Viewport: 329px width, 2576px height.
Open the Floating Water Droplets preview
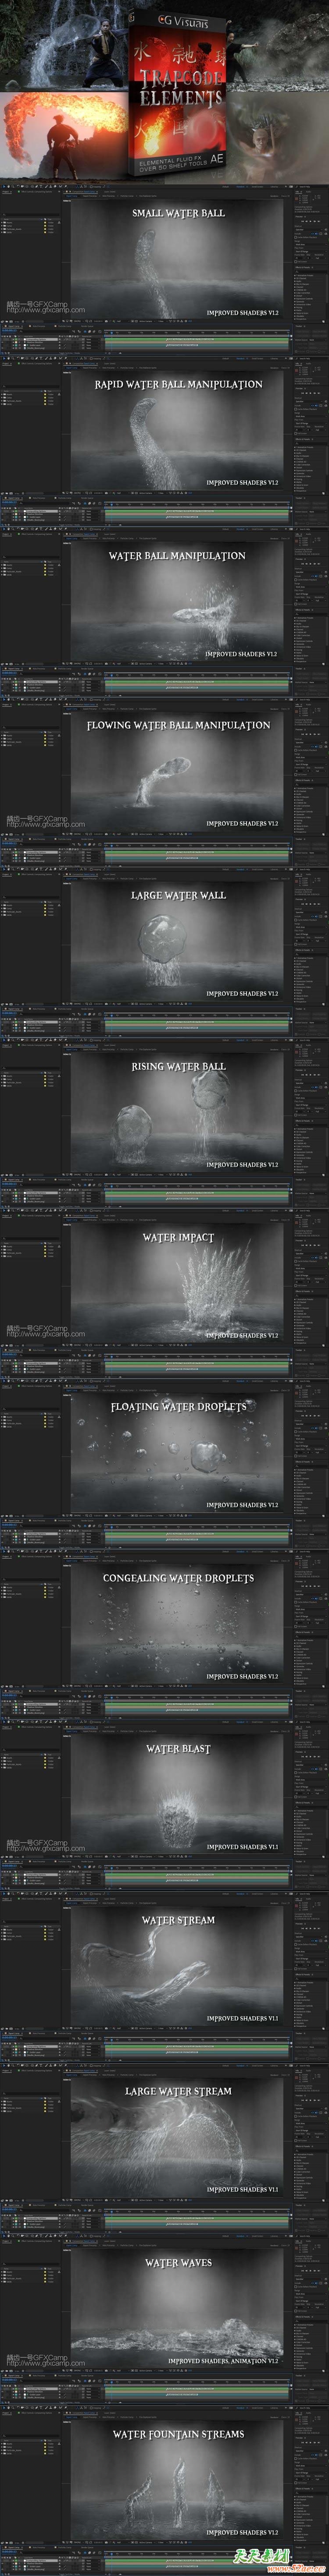click(x=178, y=1454)
